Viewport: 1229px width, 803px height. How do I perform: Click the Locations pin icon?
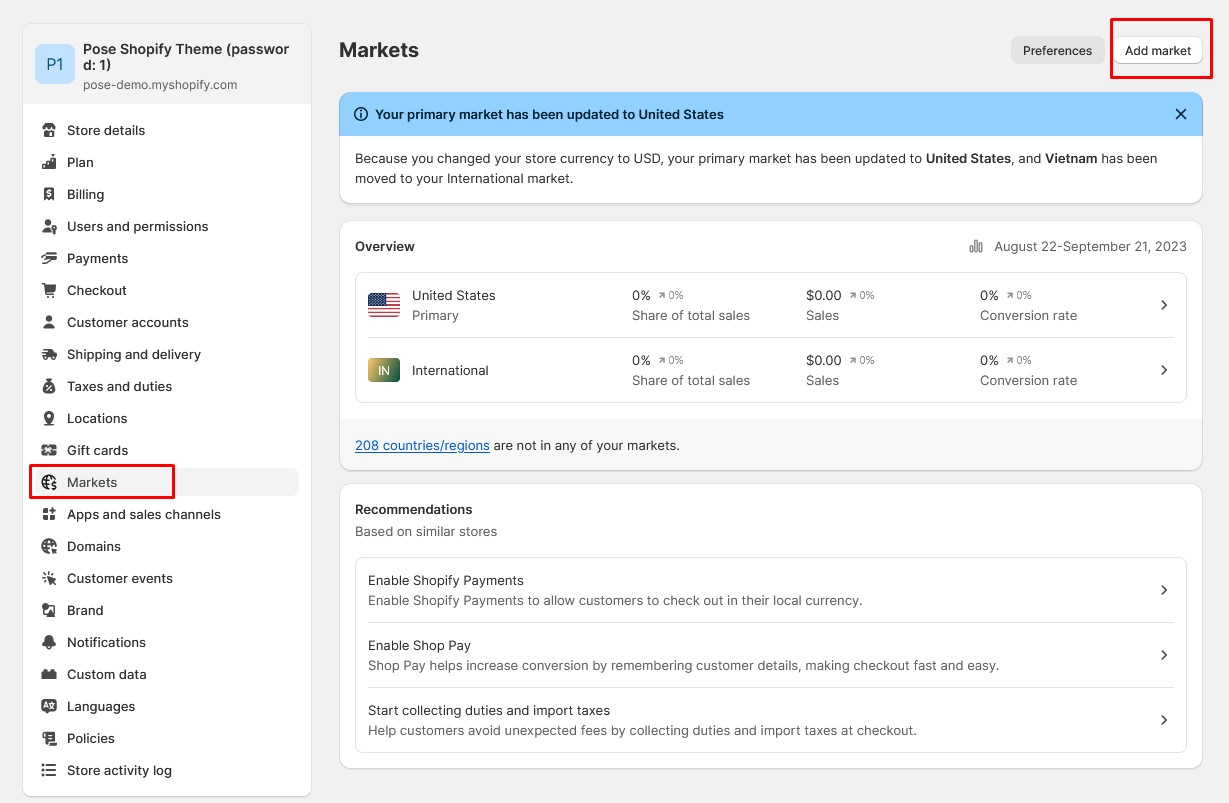point(49,418)
